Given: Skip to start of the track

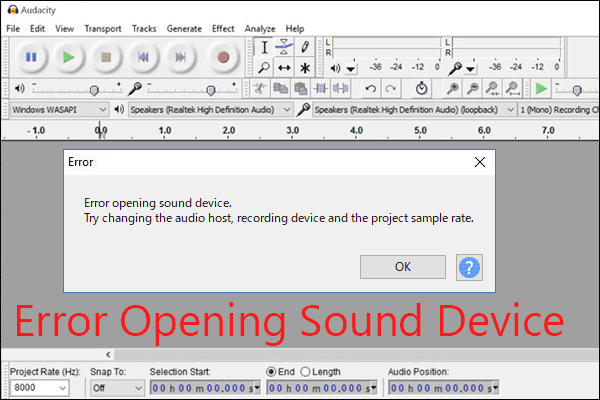Looking at the screenshot, I should pyautogui.click(x=143, y=57).
